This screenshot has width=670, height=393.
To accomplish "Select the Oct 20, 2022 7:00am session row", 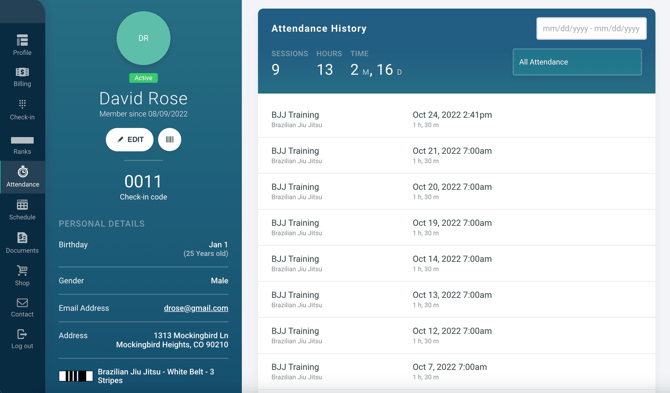I will tap(456, 191).
